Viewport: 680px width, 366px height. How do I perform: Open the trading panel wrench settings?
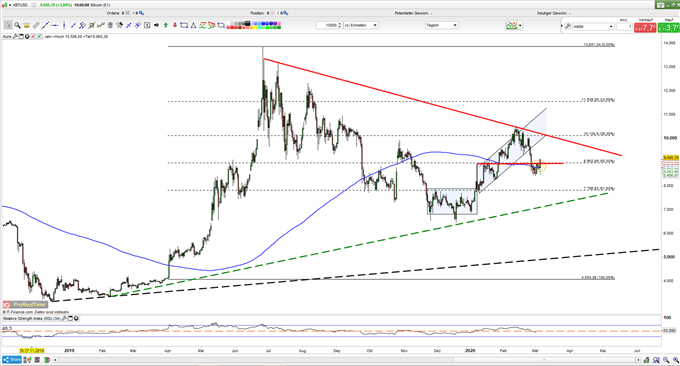568,26
